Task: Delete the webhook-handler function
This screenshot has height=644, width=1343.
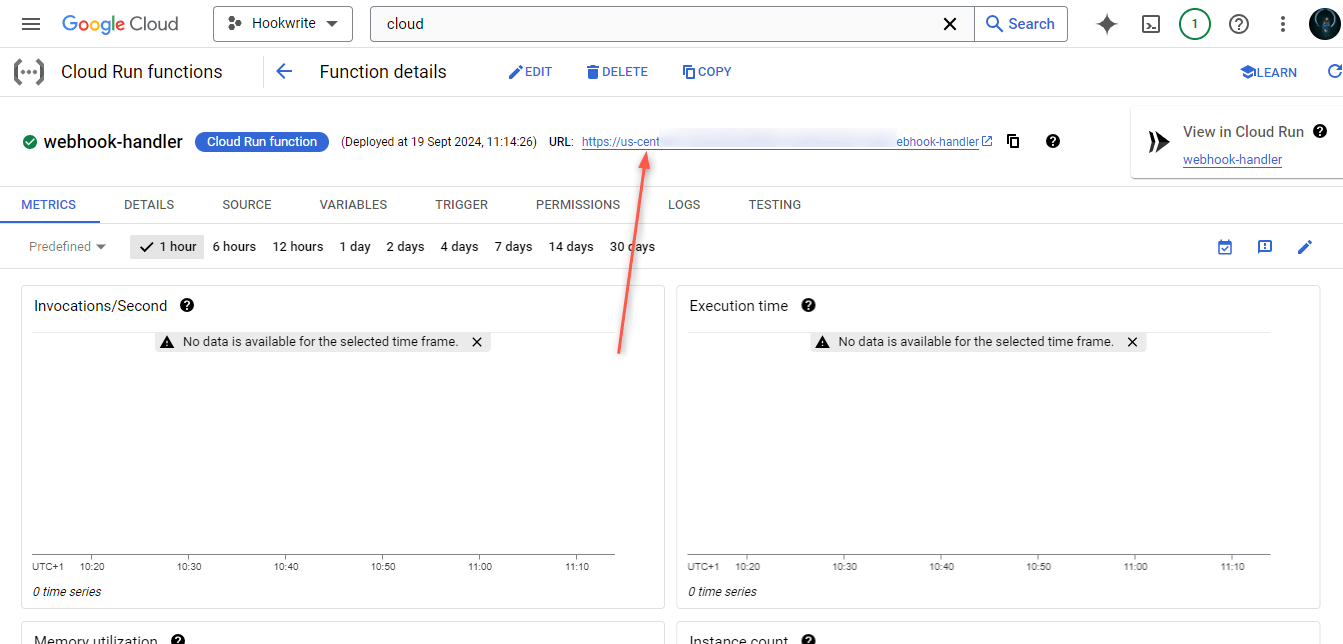Action: 617,71
